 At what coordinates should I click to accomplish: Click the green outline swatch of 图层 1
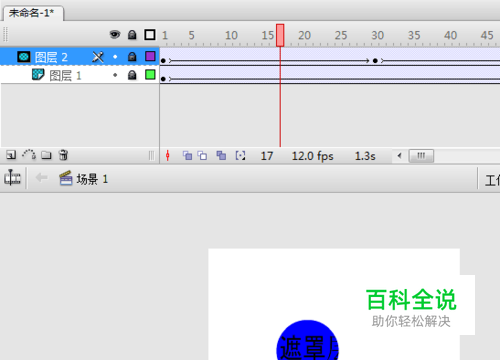(150, 75)
